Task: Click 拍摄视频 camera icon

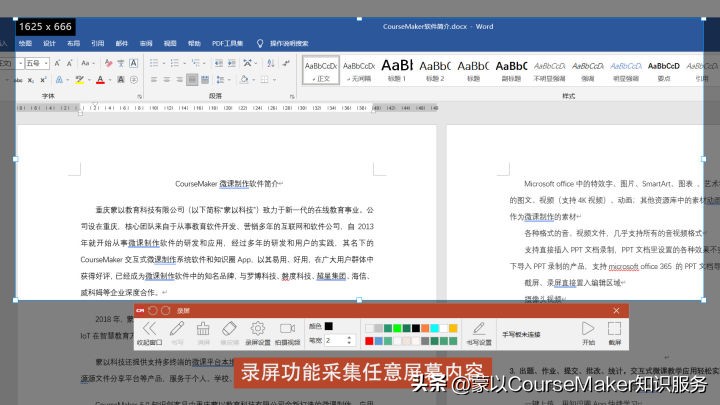Action: (x=287, y=333)
